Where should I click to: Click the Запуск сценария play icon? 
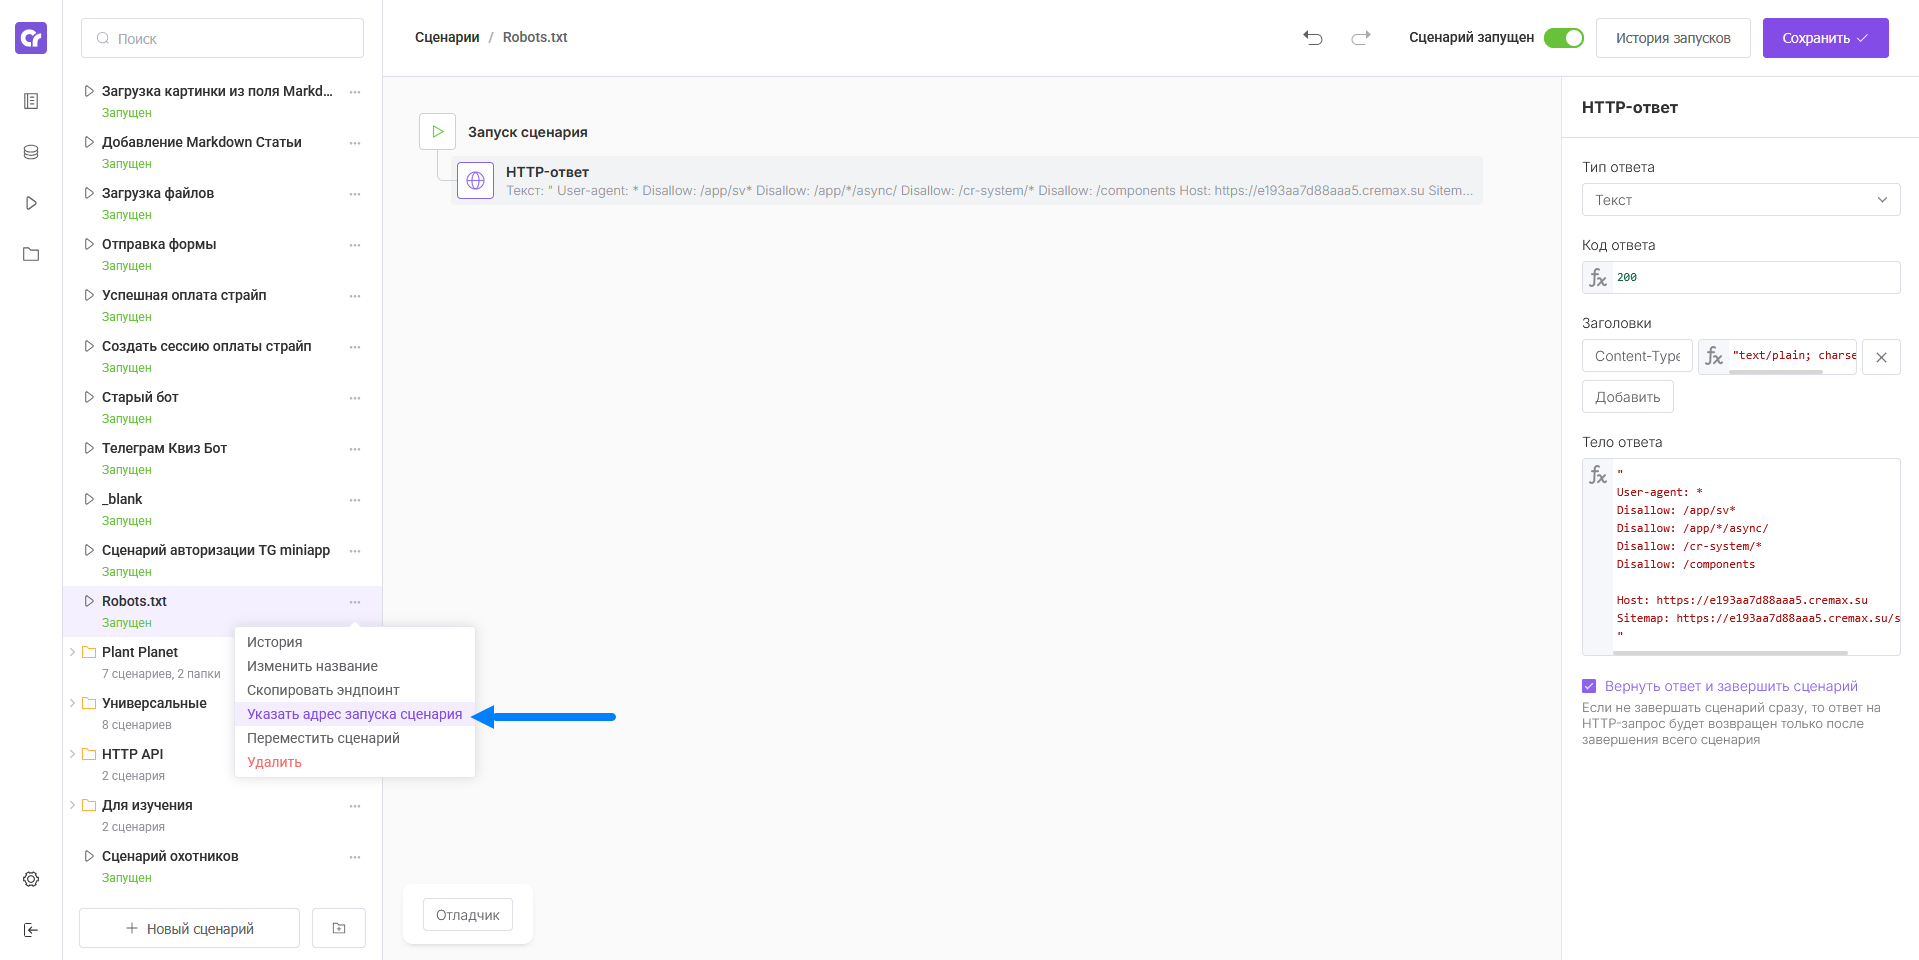tap(438, 131)
